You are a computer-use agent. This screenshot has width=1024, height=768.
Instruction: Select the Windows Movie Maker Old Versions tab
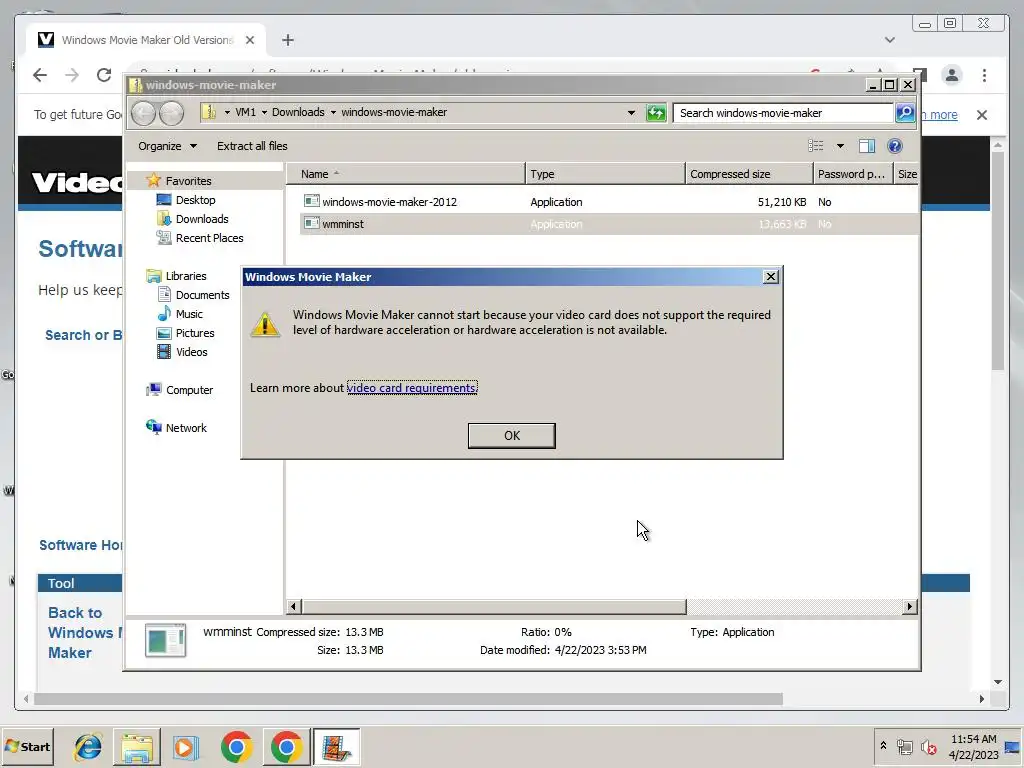pos(147,40)
